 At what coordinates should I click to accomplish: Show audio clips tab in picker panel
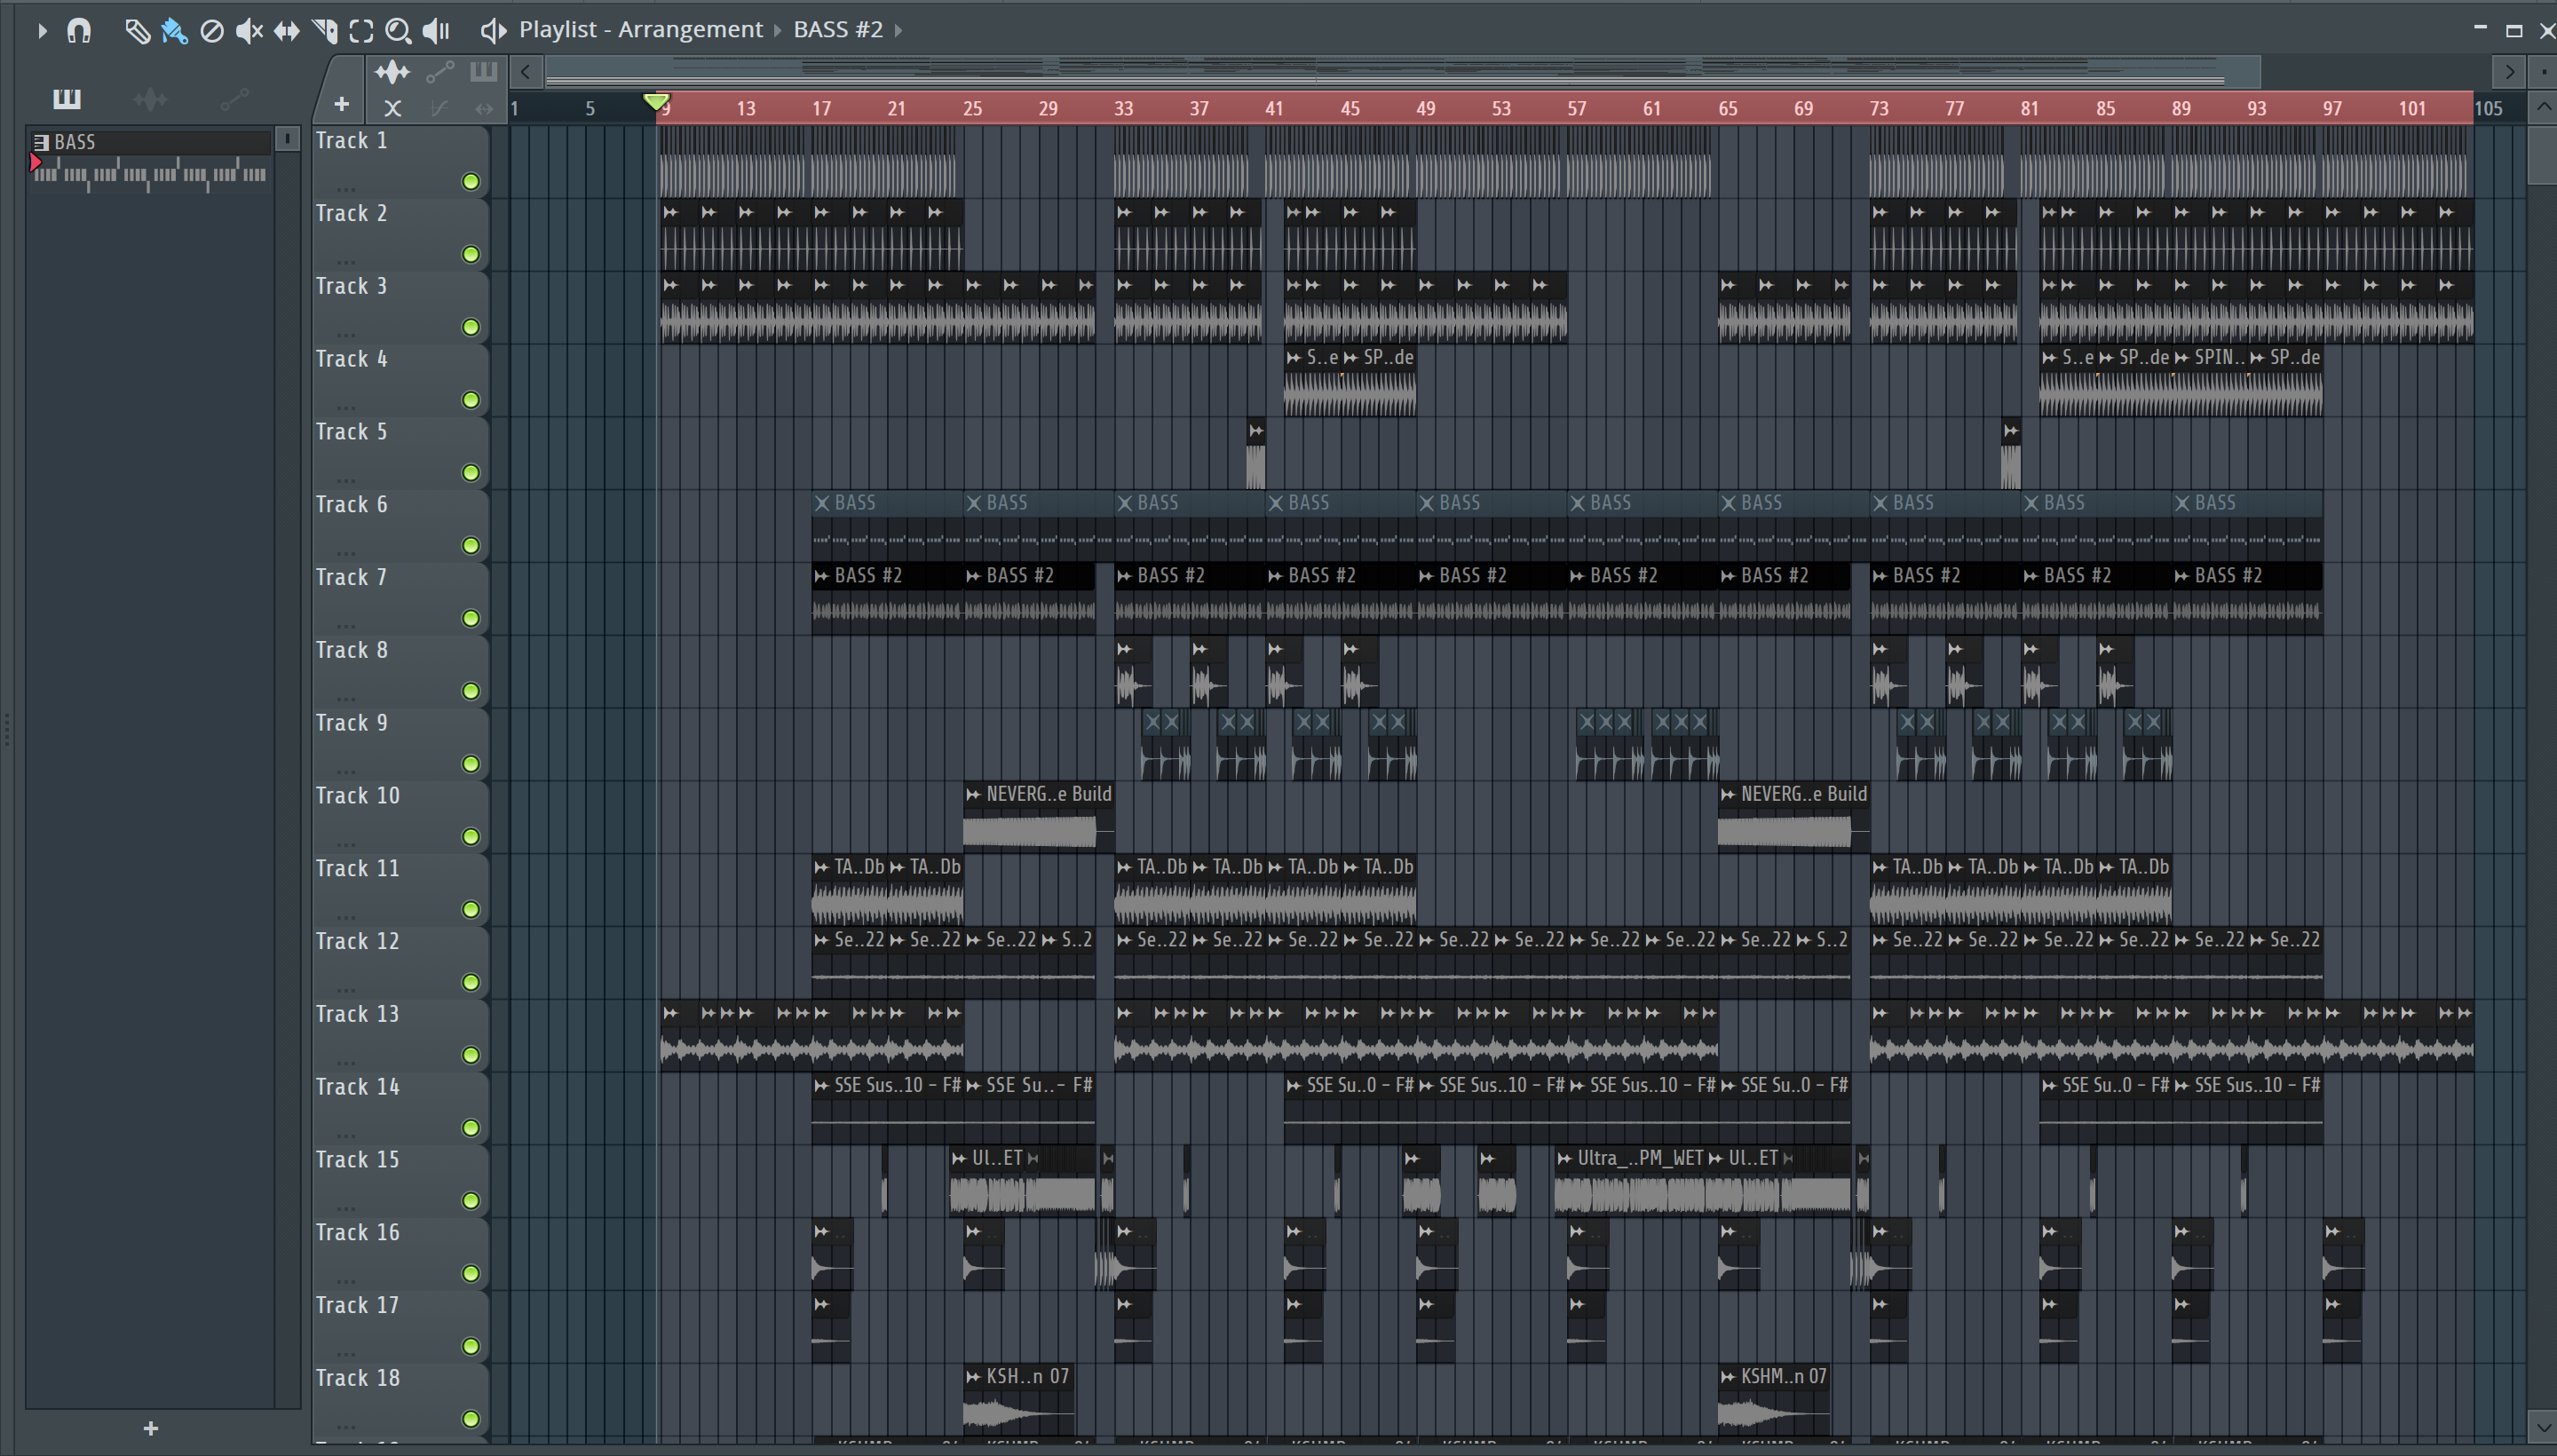[150, 98]
